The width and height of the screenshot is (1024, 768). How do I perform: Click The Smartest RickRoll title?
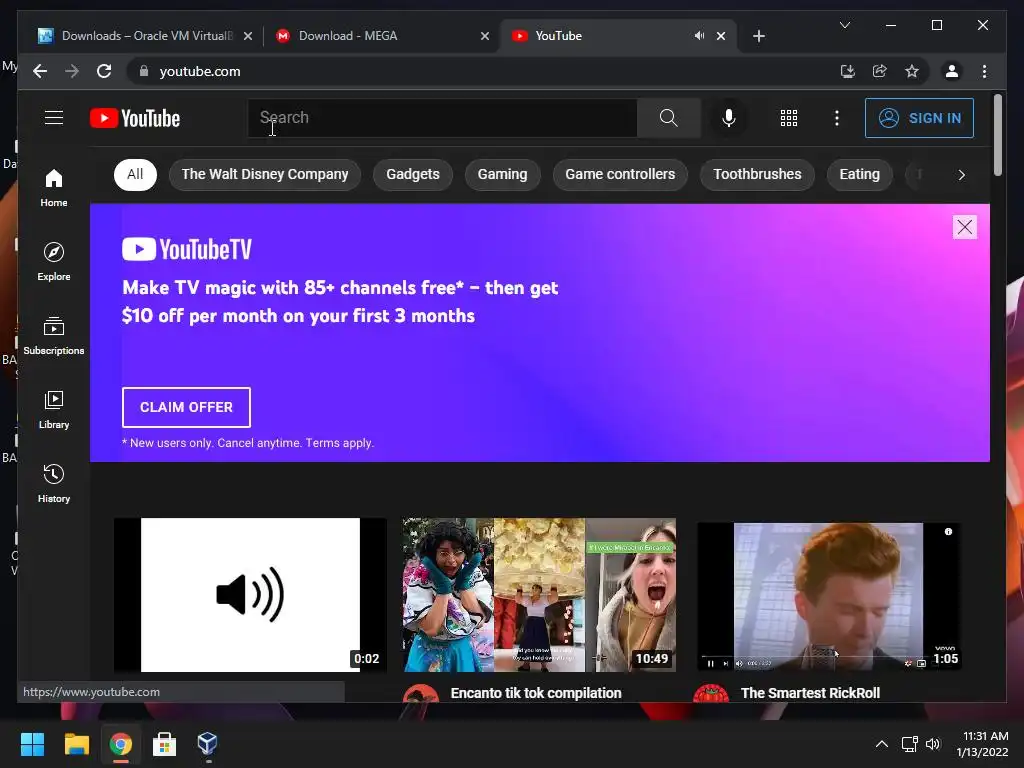point(810,693)
